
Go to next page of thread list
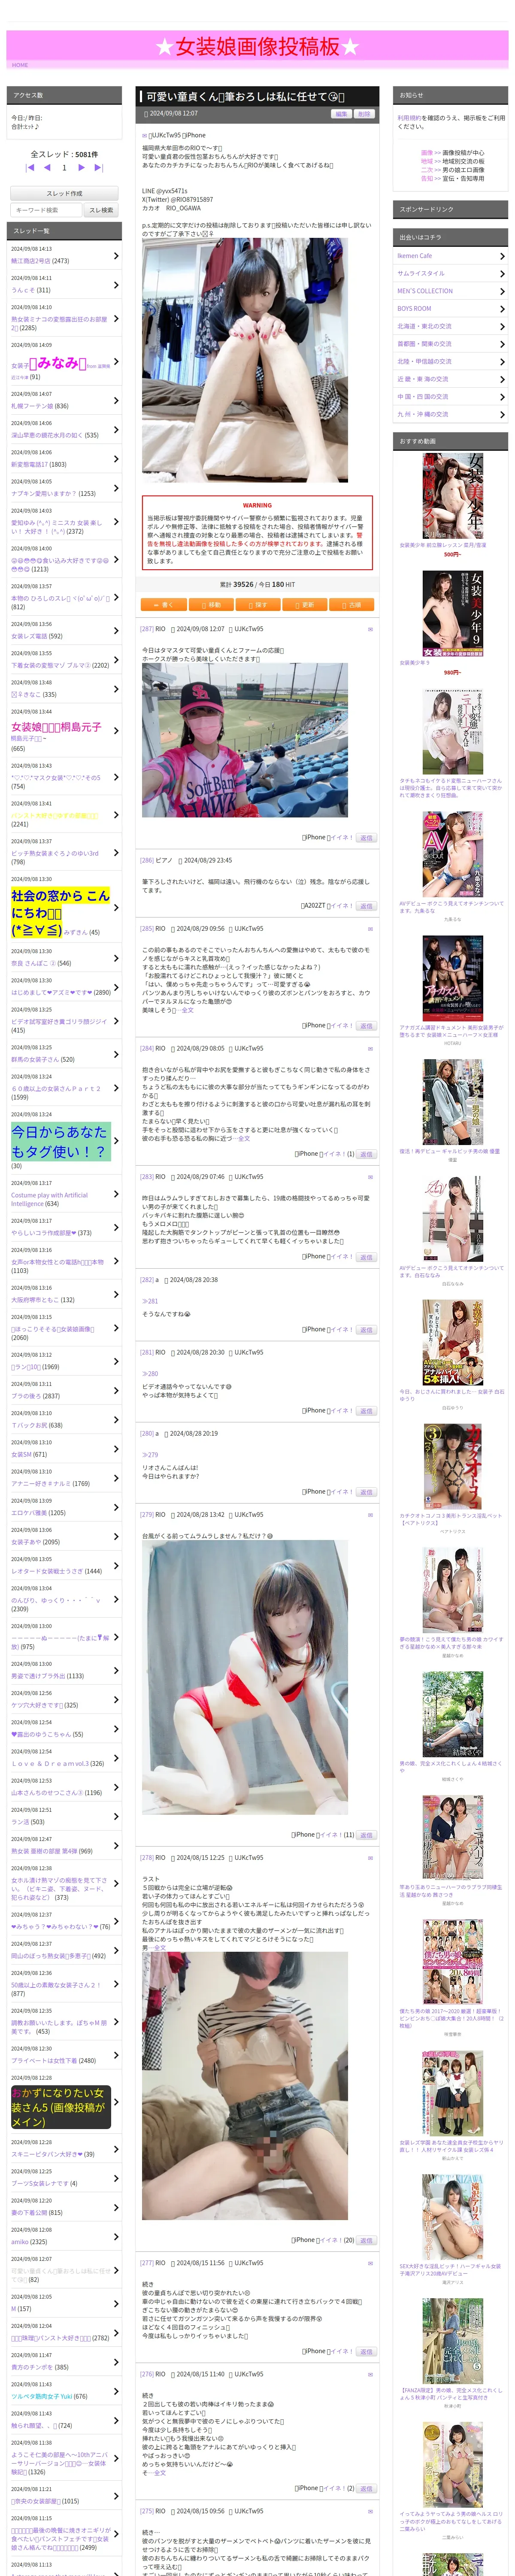[x=82, y=168]
